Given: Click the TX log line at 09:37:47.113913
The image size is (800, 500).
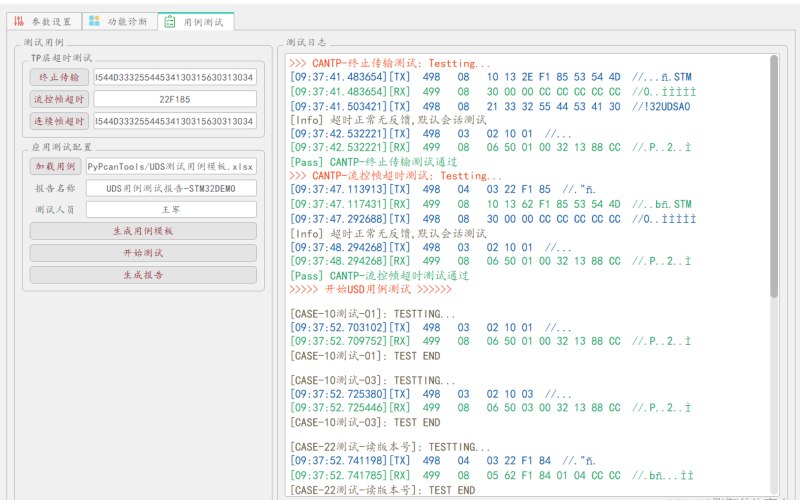Looking at the screenshot, I should tap(443, 189).
